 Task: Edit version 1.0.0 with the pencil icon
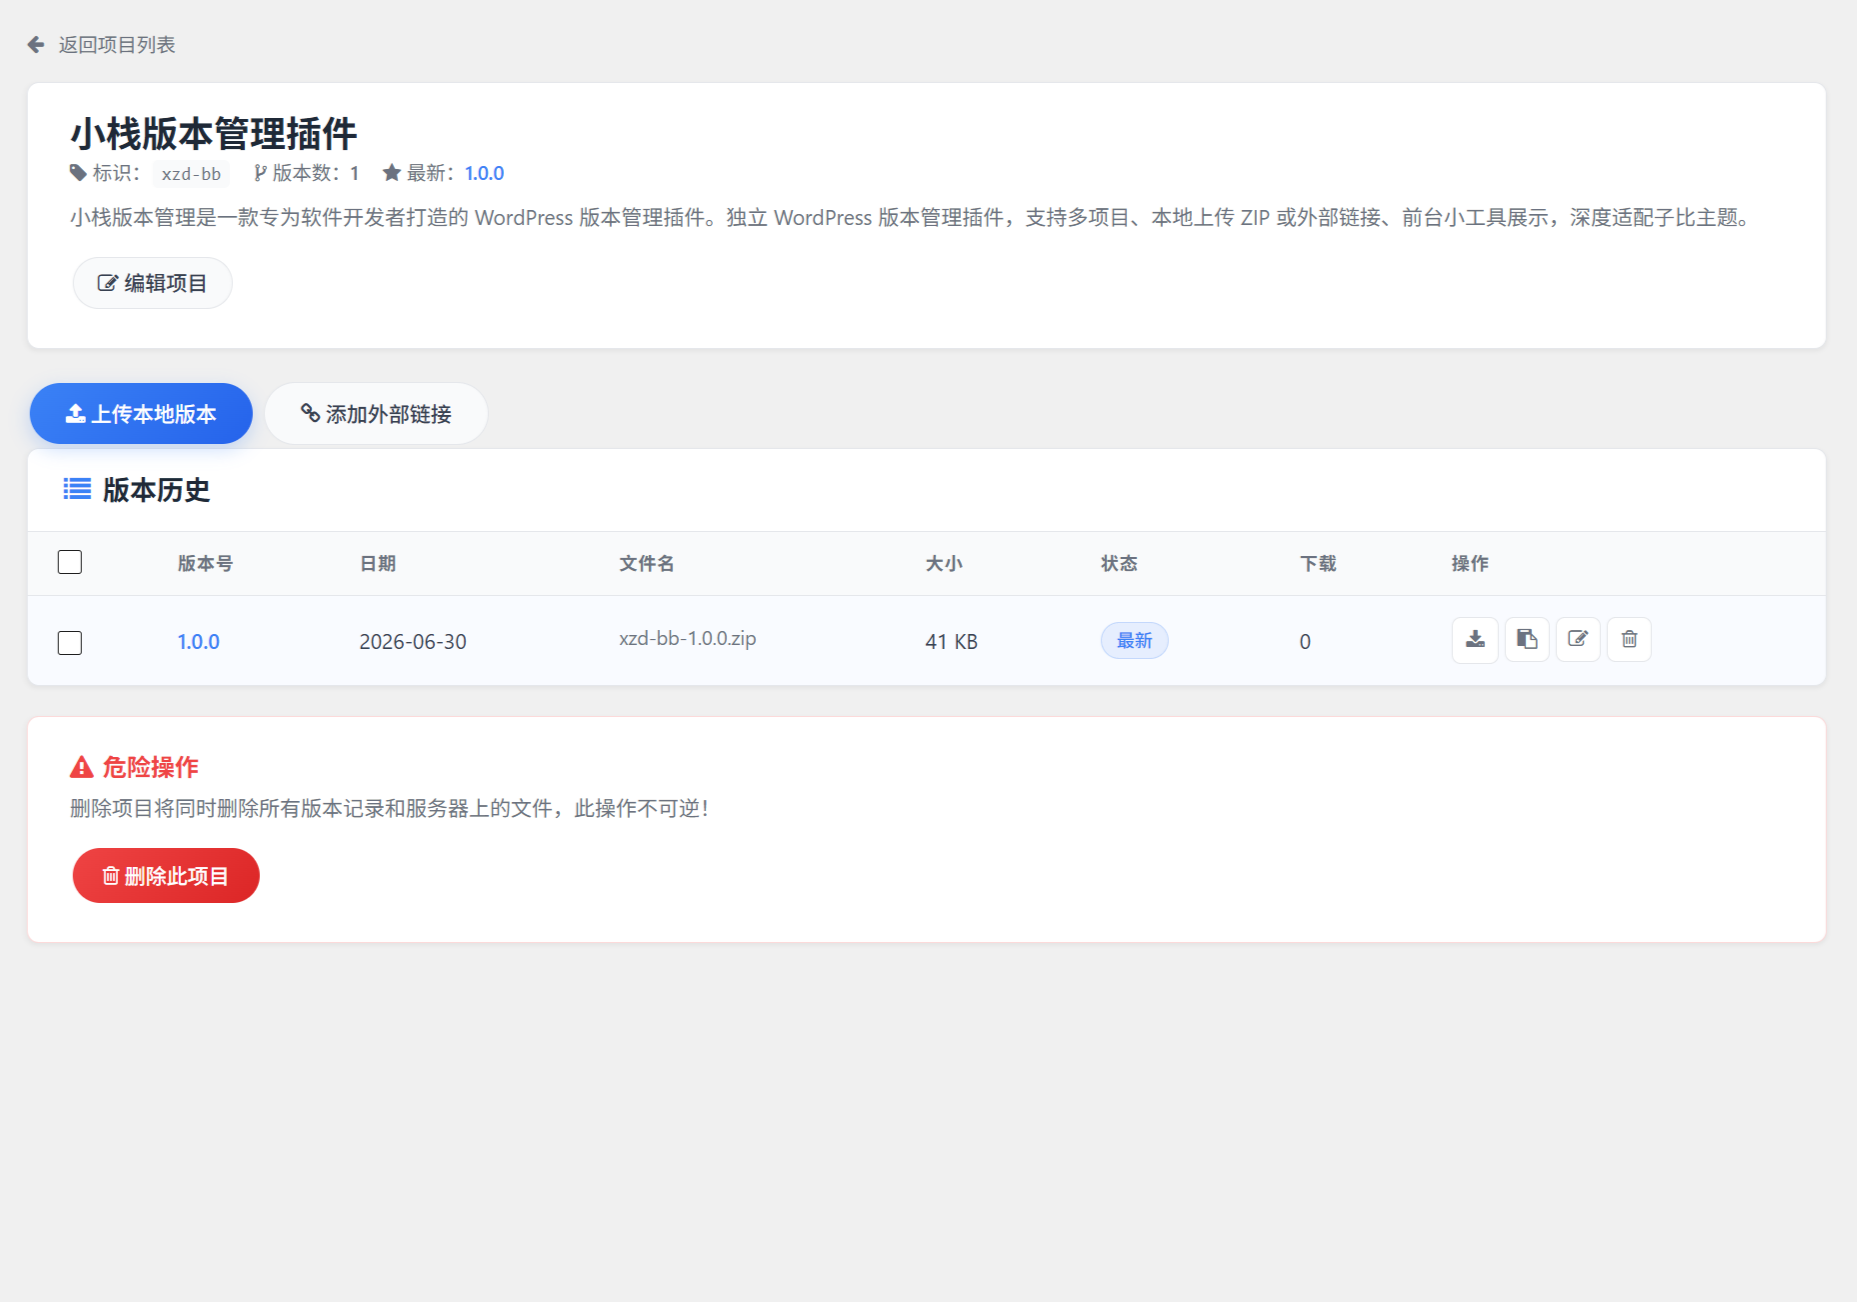[1578, 640]
